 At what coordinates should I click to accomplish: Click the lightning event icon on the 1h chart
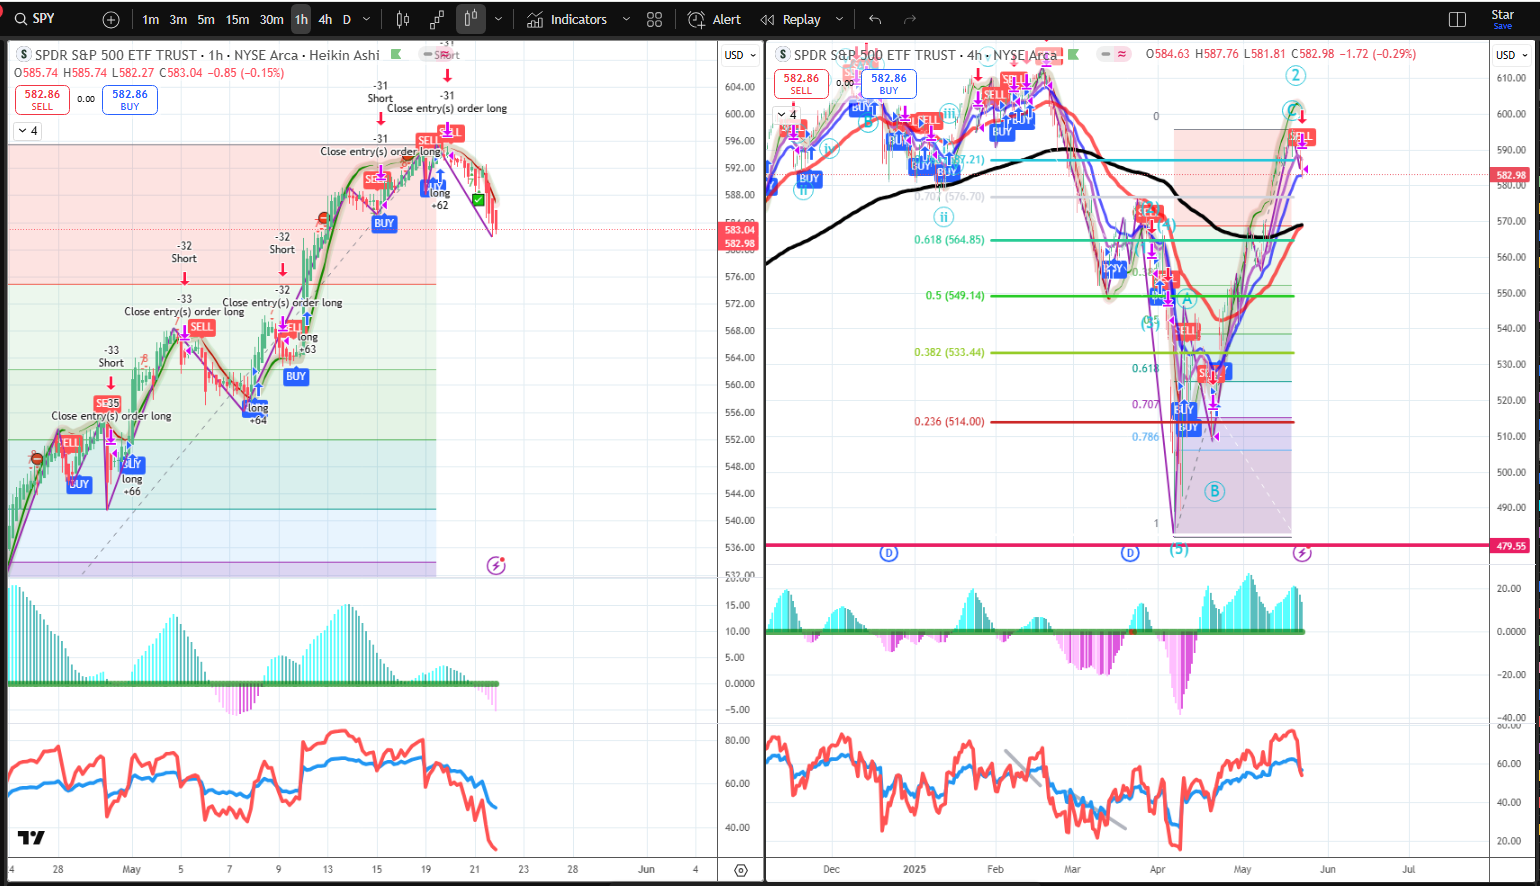click(x=496, y=566)
